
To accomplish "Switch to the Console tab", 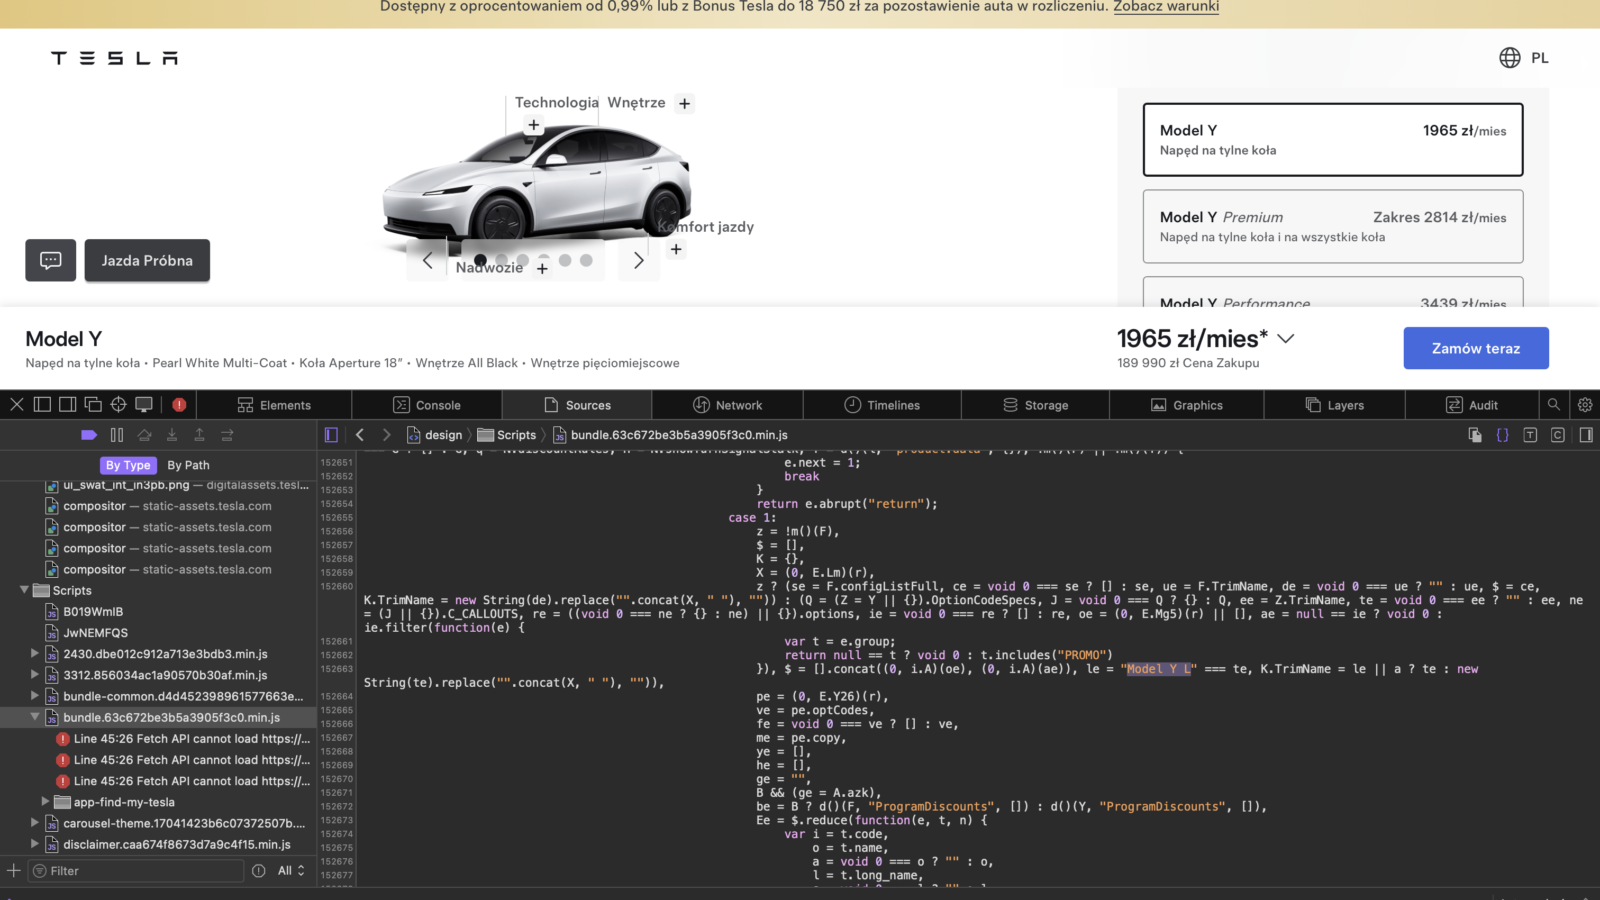I will 427,405.
